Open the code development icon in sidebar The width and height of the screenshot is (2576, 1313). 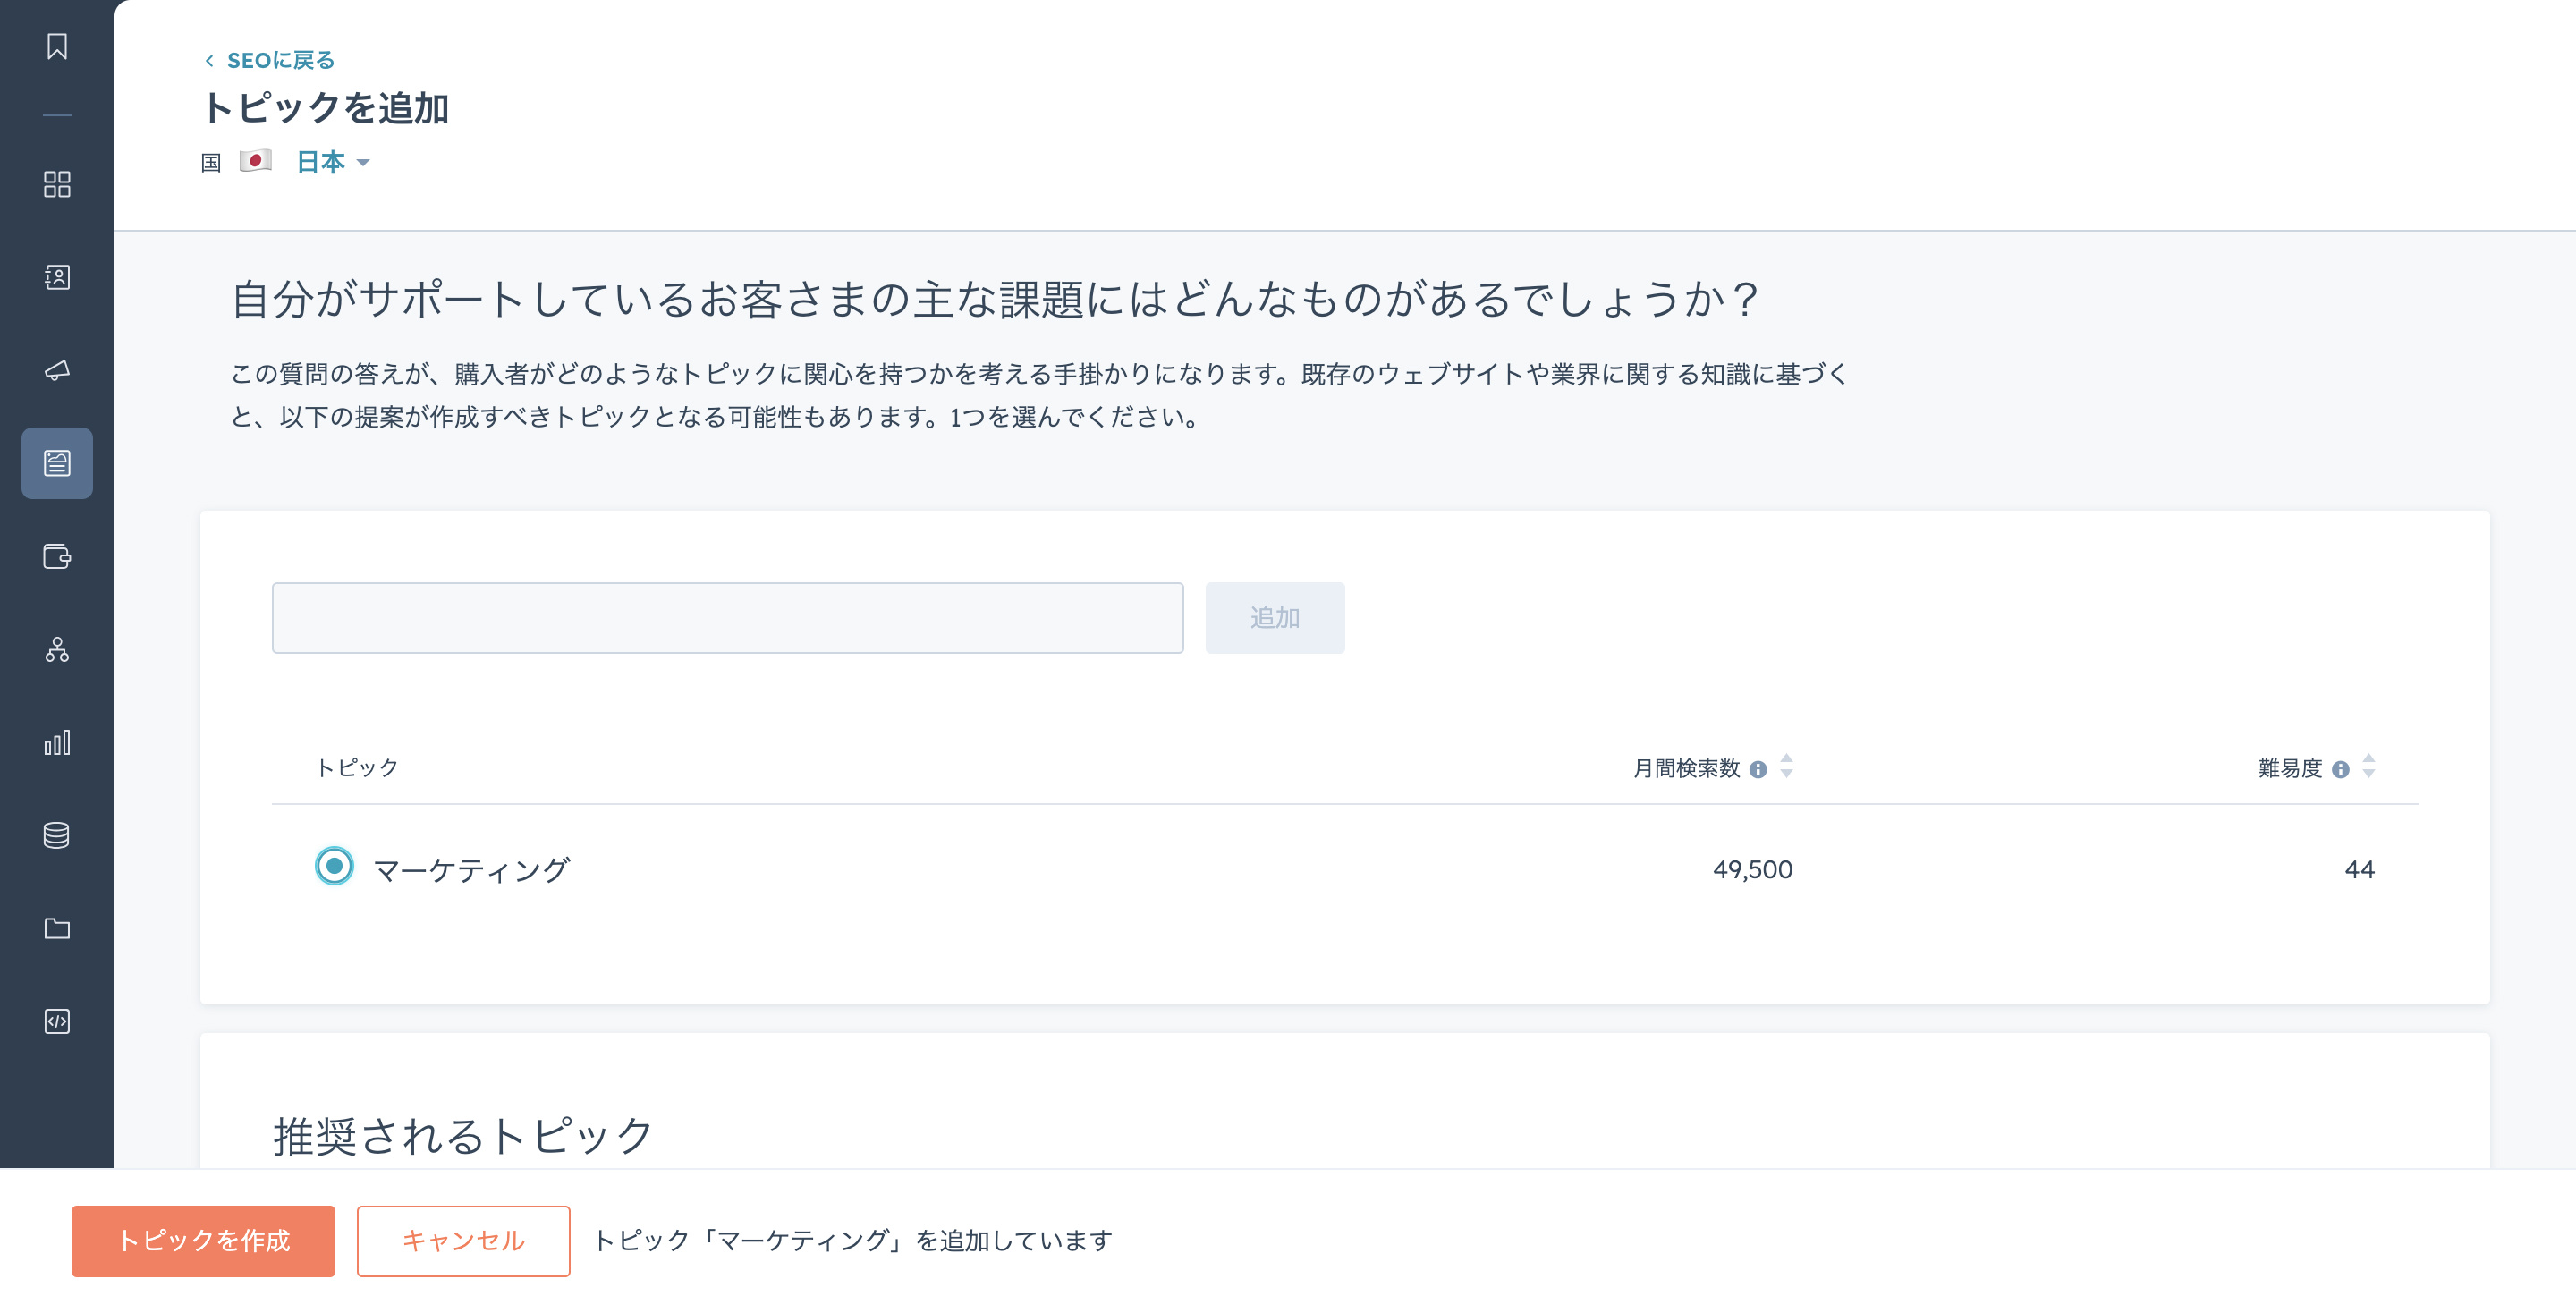pyautogui.click(x=57, y=1021)
